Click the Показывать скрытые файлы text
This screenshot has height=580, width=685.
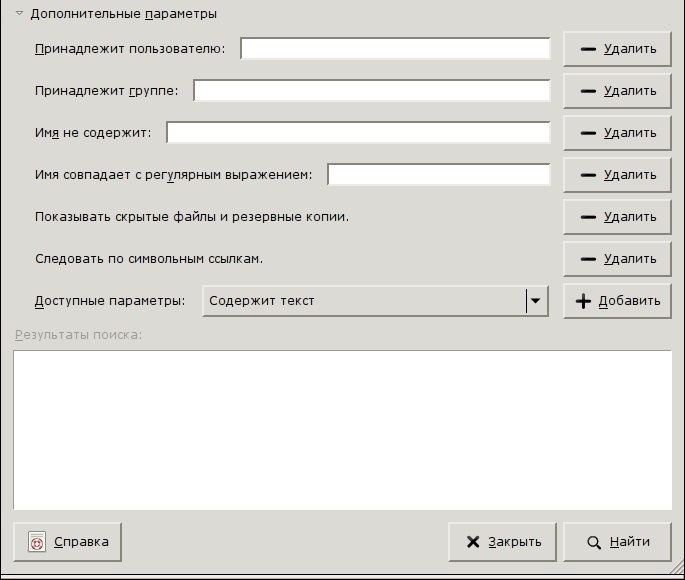pos(192,217)
